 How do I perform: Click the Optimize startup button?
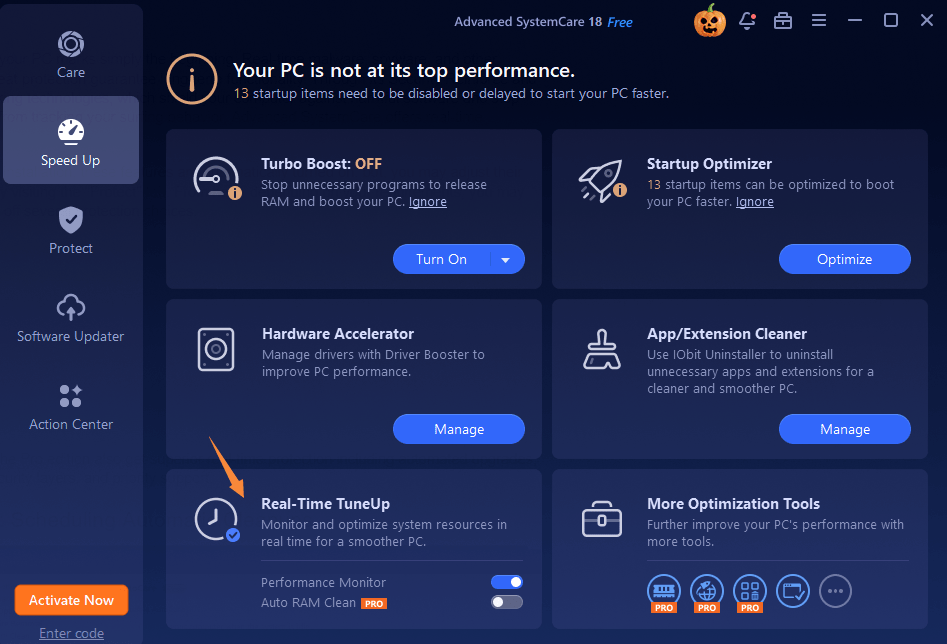[844, 259]
